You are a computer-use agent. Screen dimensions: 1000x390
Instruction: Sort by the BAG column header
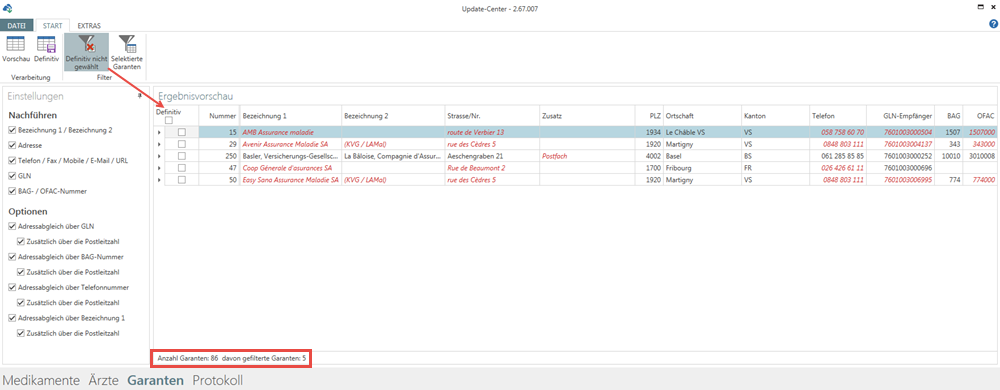coord(950,117)
